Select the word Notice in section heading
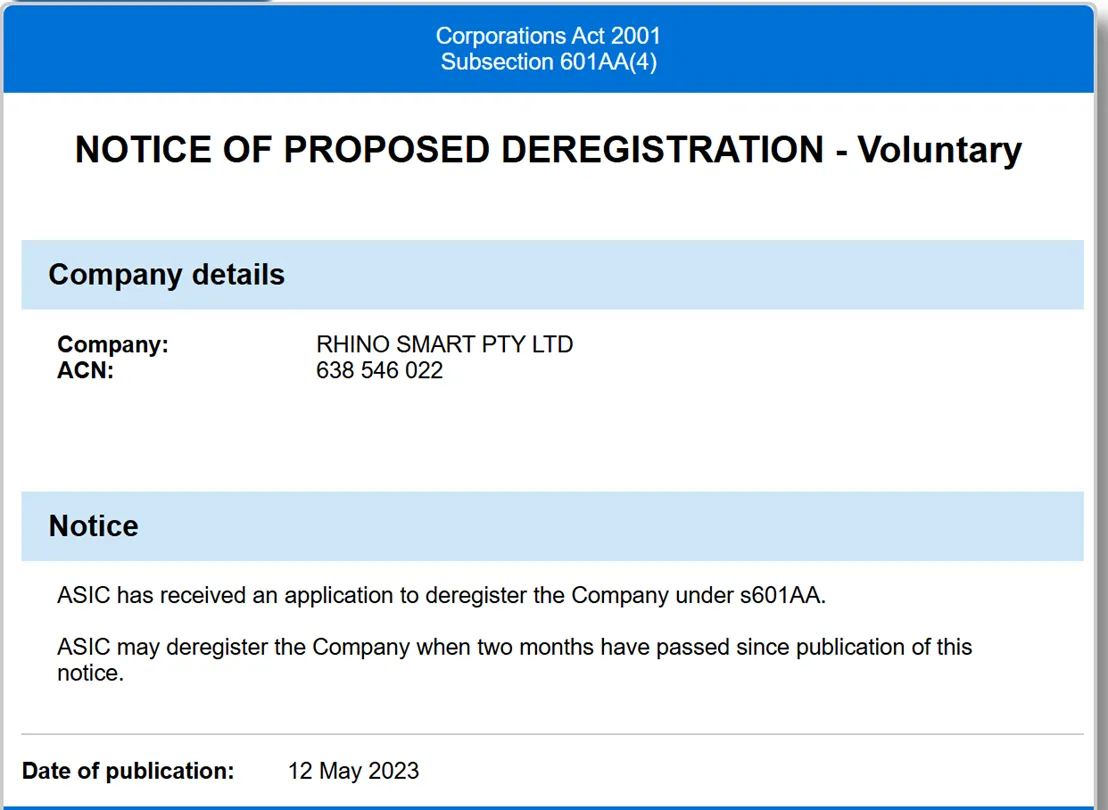 [x=93, y=526]
